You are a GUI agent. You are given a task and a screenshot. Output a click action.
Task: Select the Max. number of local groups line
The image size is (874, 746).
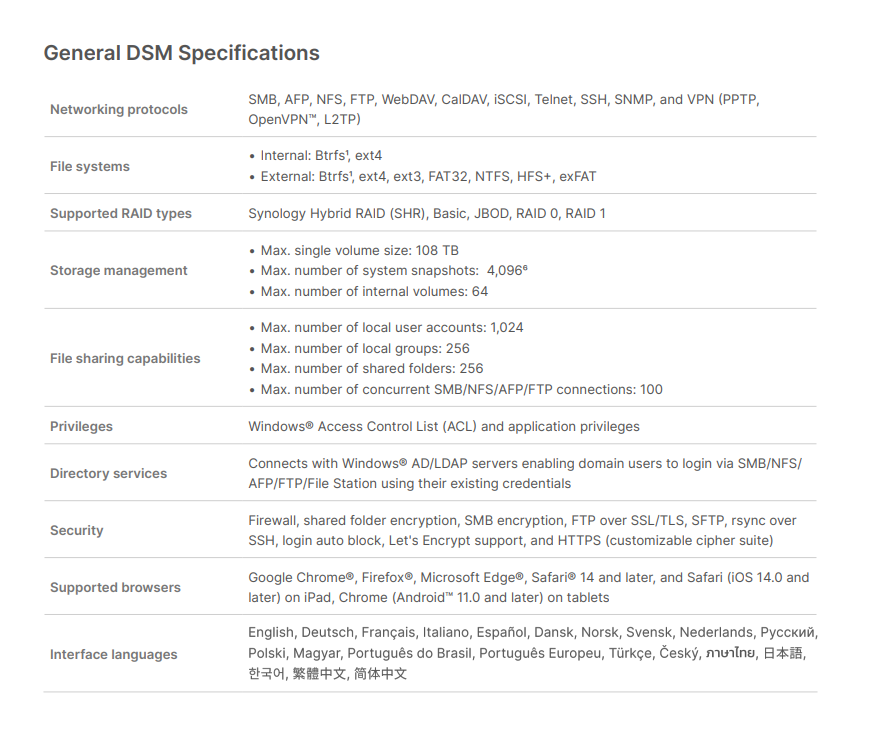click(x=365, y=348)
